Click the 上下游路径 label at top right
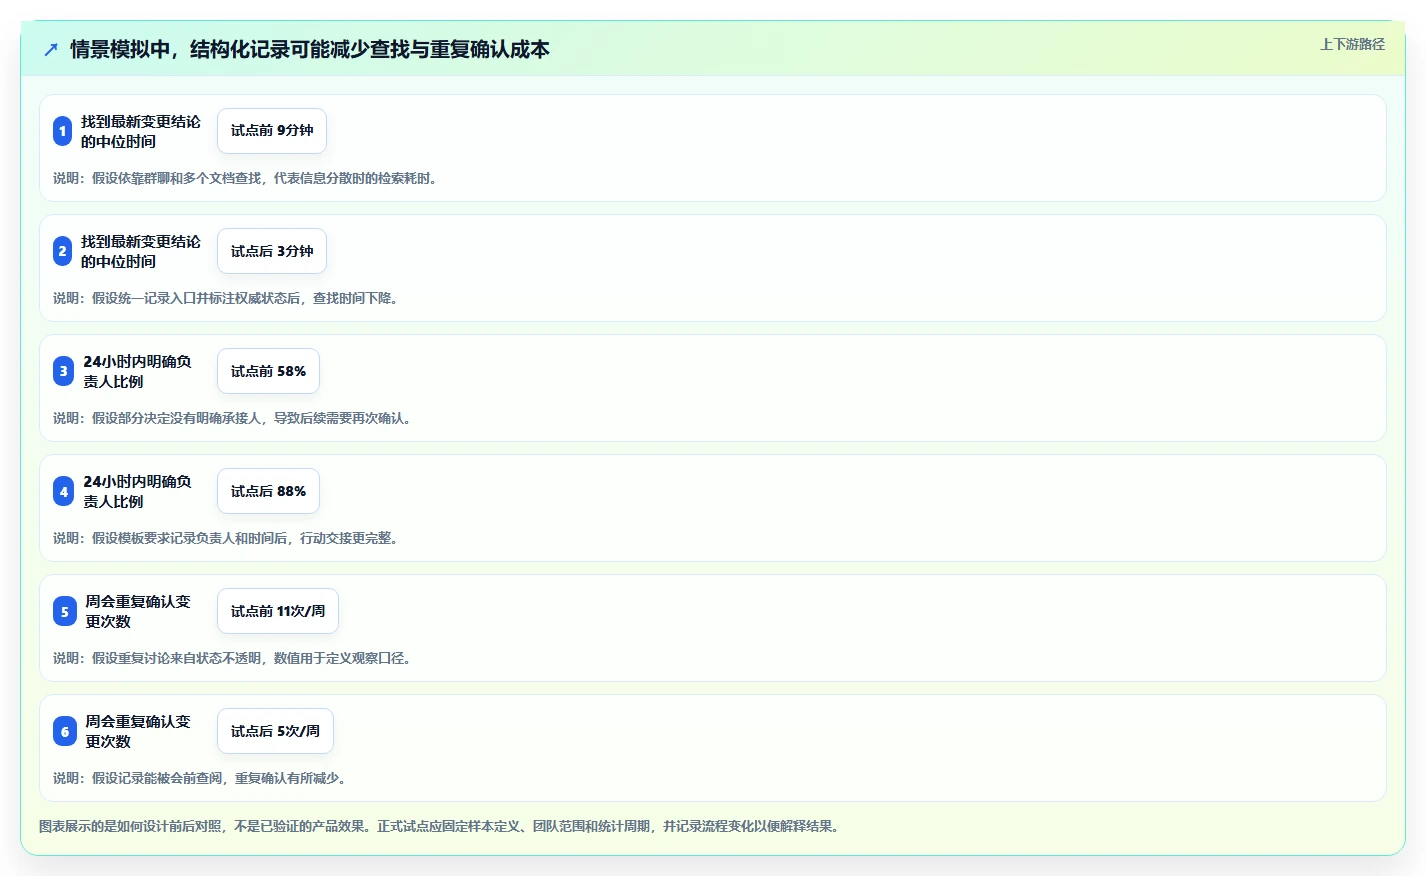The image size is (1426, 876). point(1352,44)
